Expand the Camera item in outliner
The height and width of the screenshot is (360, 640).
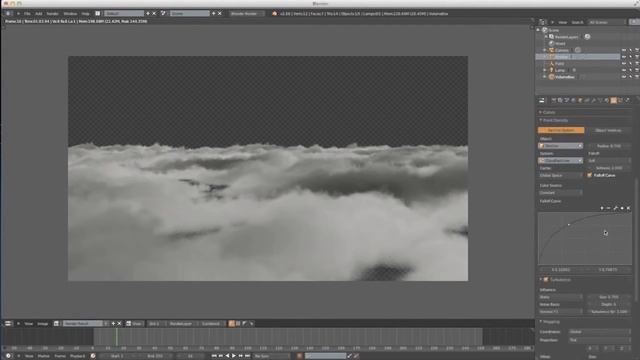tap(544, 50)
